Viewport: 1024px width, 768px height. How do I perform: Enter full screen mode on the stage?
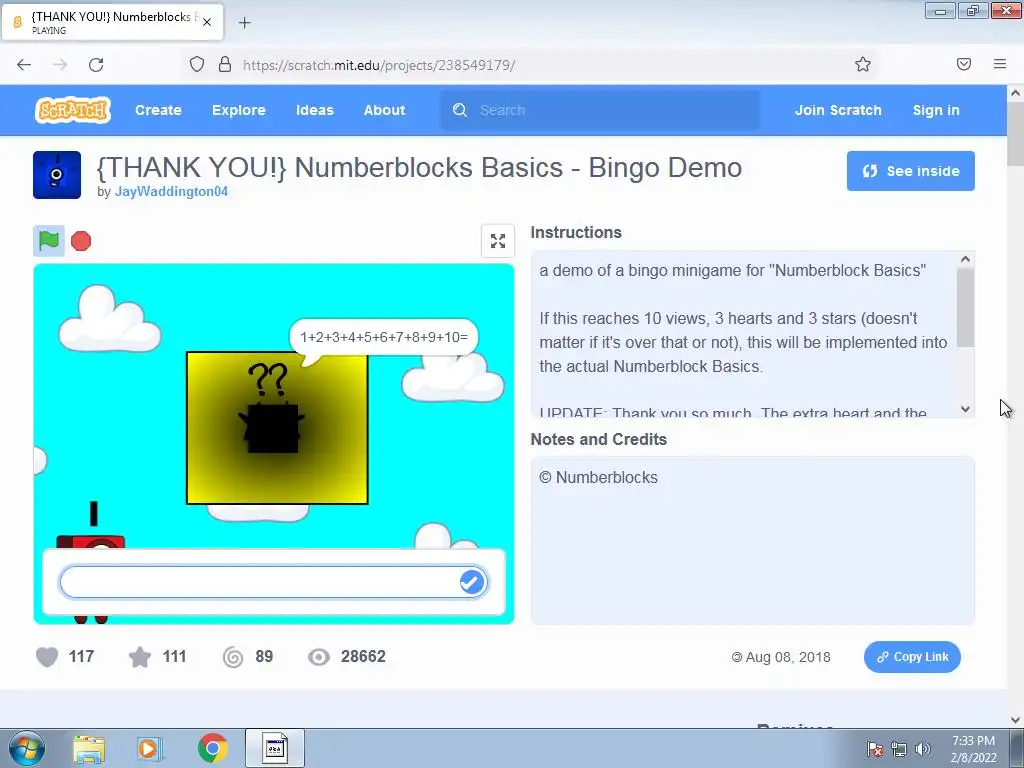pos(498,241)
